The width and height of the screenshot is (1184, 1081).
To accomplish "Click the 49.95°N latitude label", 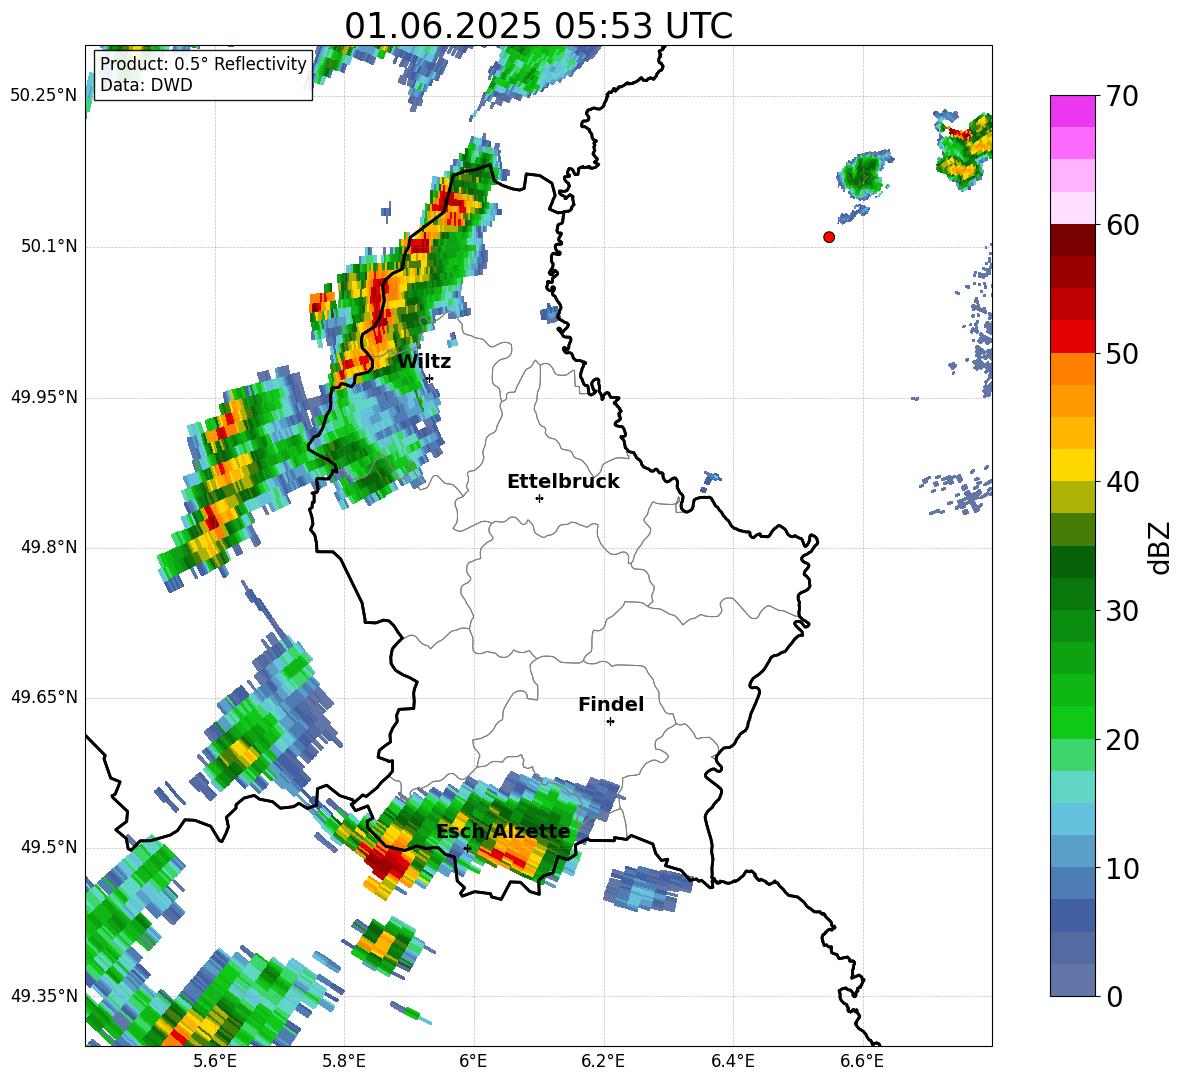I will coord(44,397).
